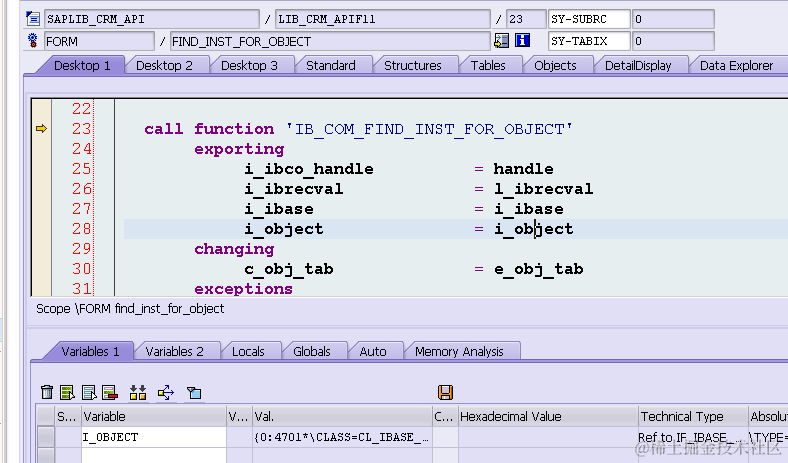Switch to the Data Explorer tab
Image resolution: width=788 pixels, height=463 pixels.
click(736, 65)
